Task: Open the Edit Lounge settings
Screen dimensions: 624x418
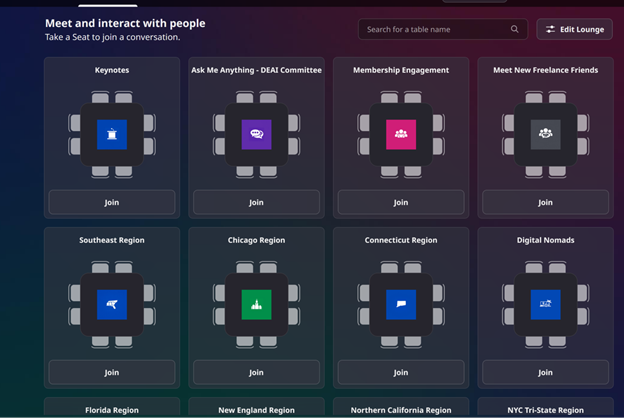Action: click(x=575, y=30)
